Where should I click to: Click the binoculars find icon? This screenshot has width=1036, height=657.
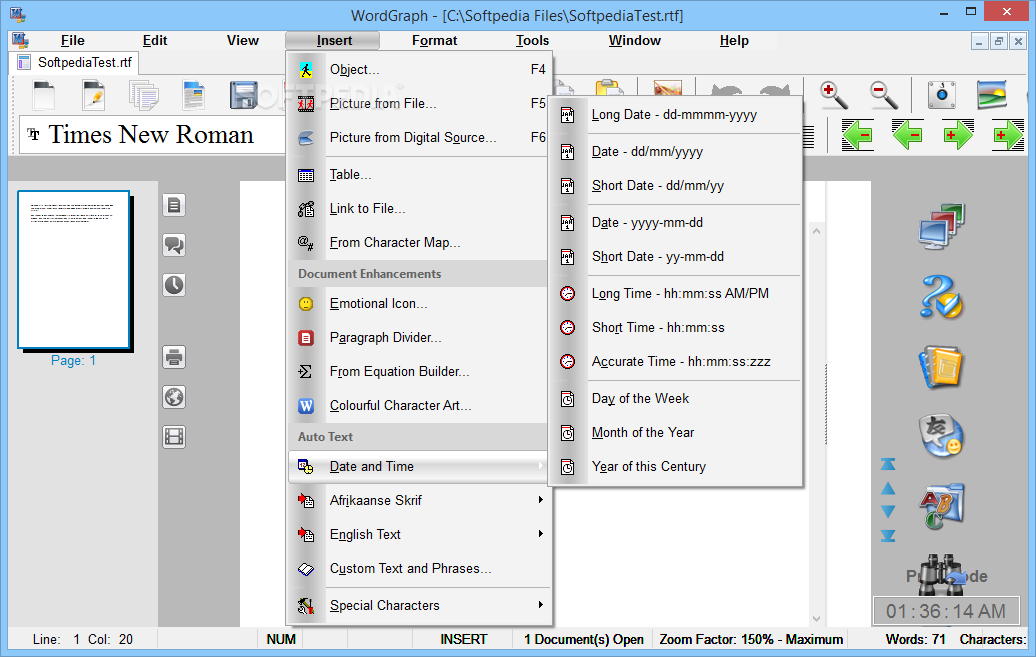coord(941,575)
